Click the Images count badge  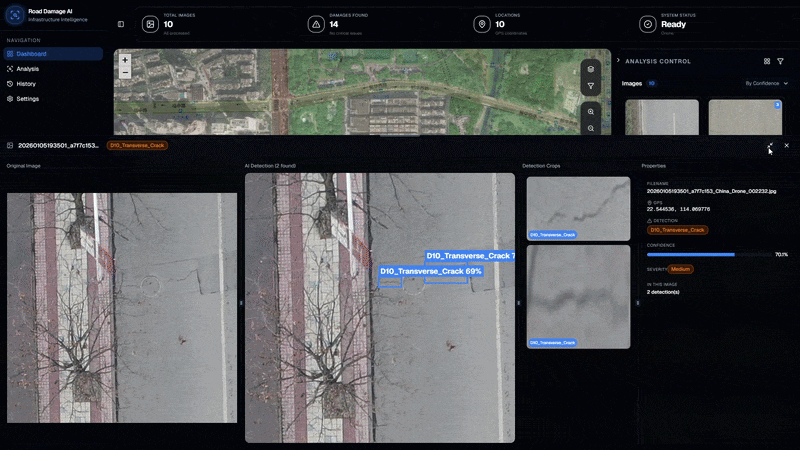tap(652, 83)
